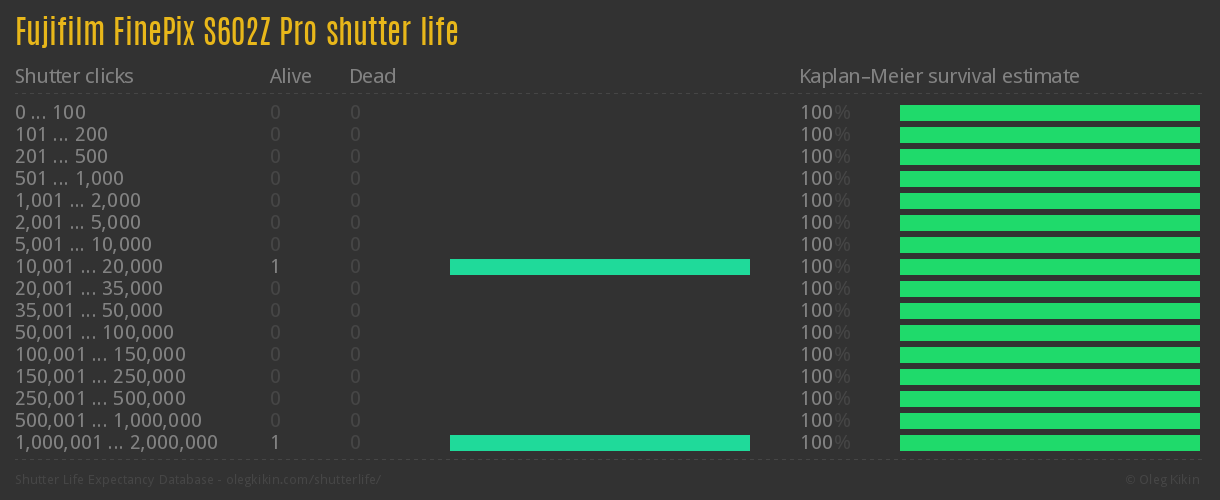Click the survival bar for 500,001 ... 1,000,000
The height and width of the screenshot is (500, 1220).
[1049, 421]
